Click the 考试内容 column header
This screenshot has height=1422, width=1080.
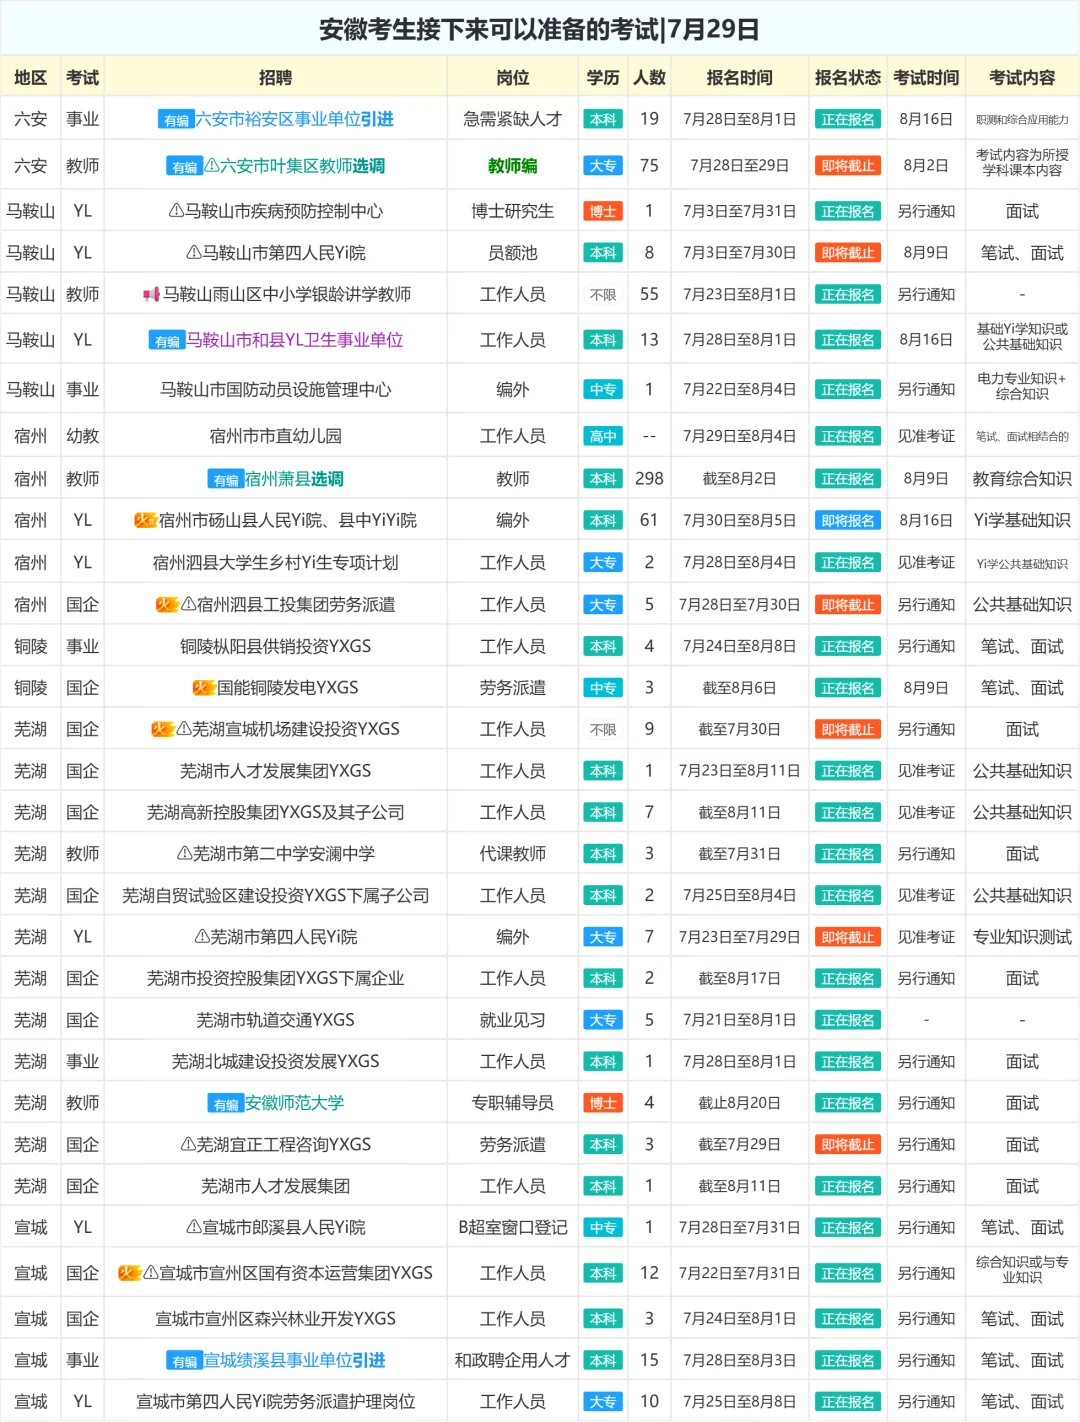coord(1022,78)
